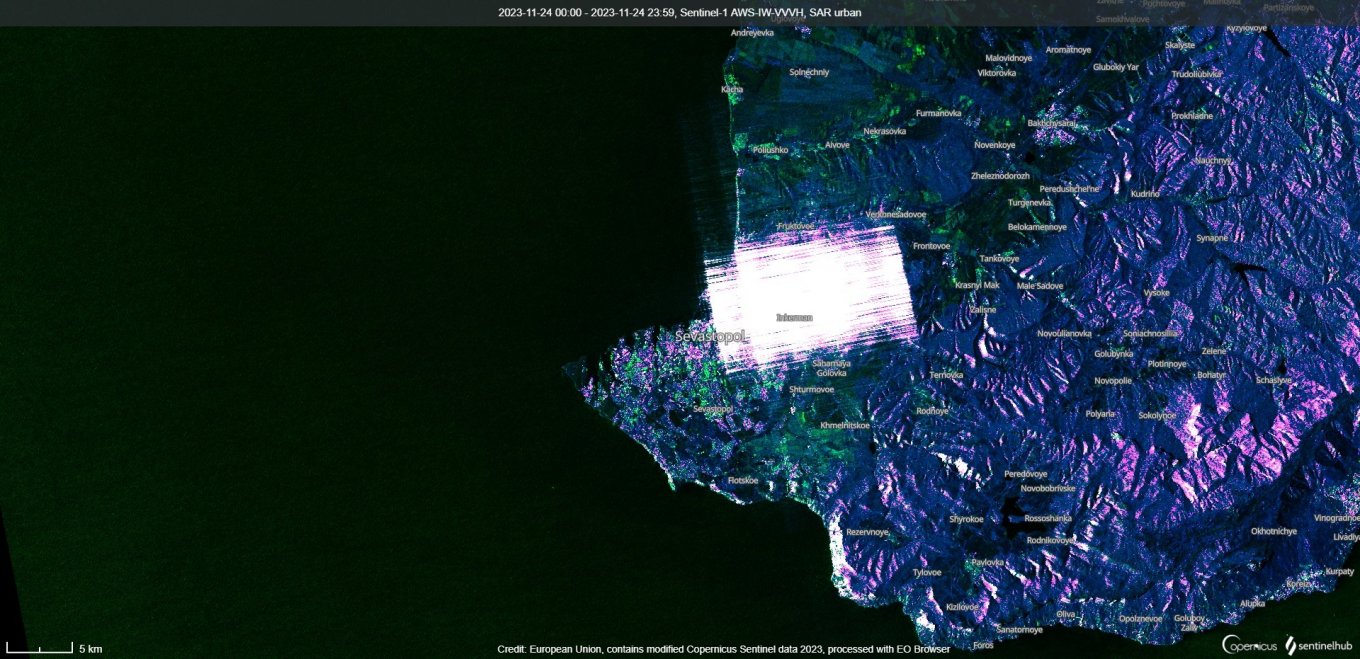Select the Verkhnesadovoe place label
Screen dimensions: 1360x659
point(895,214)
